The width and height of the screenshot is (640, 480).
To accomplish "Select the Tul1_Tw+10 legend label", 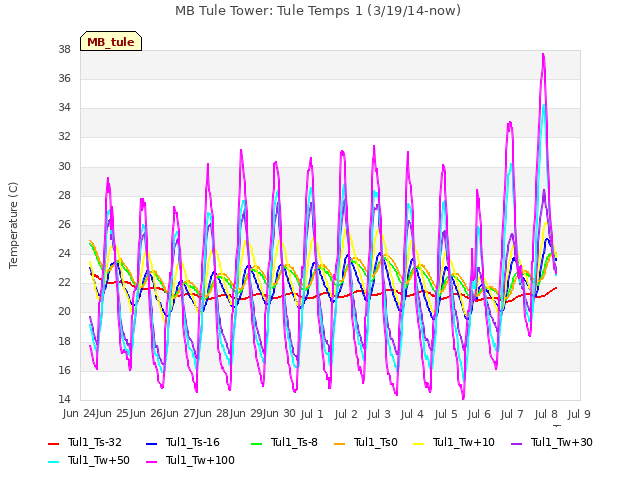I will click(464, 442).
